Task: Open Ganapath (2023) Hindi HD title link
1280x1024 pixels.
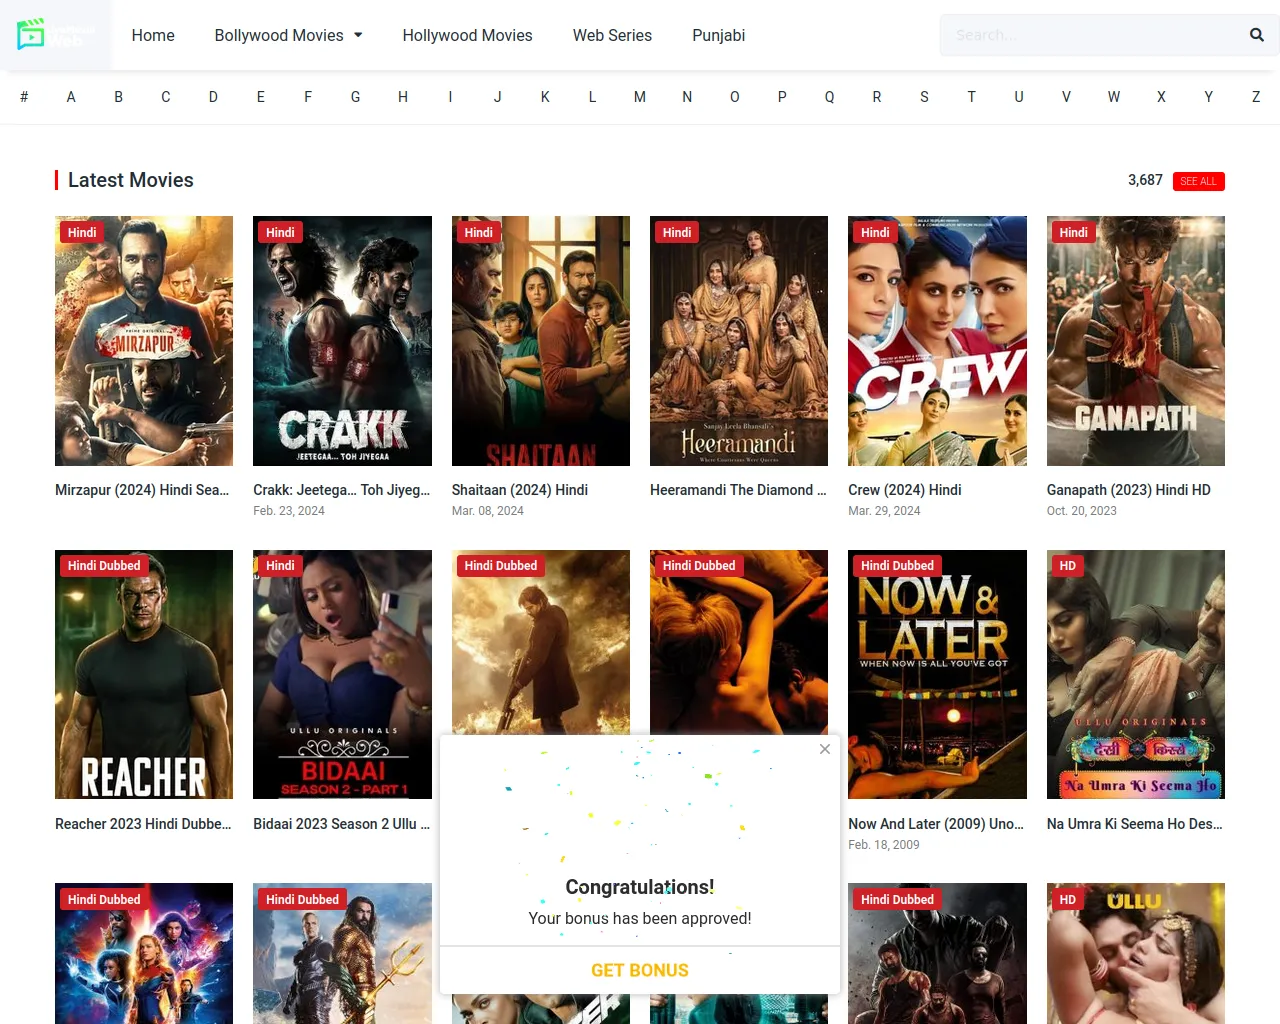Action: (x=1128, y=490)
